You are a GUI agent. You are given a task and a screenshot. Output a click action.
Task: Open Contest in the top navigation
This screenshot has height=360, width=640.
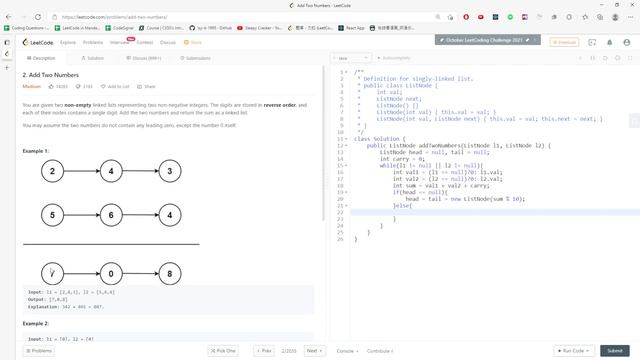tap(145, 42)
